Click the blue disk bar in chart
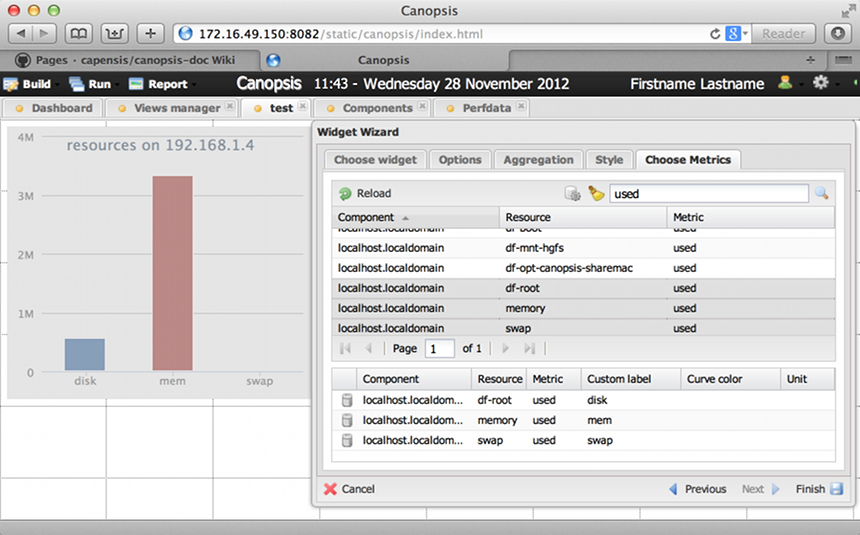Screen dimensions: 860x535 pos(84,354)
